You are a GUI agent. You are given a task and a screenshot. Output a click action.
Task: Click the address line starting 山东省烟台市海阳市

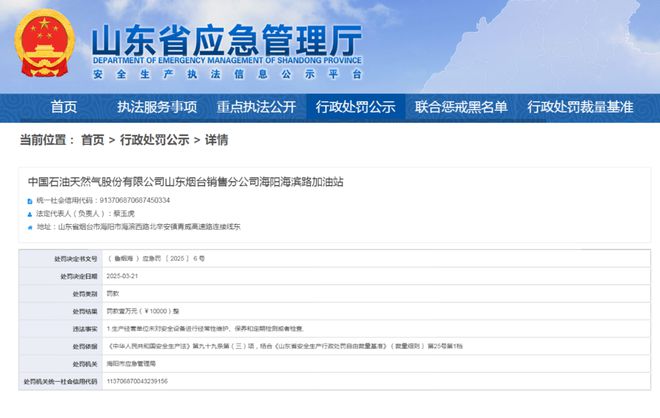point(149,227)
